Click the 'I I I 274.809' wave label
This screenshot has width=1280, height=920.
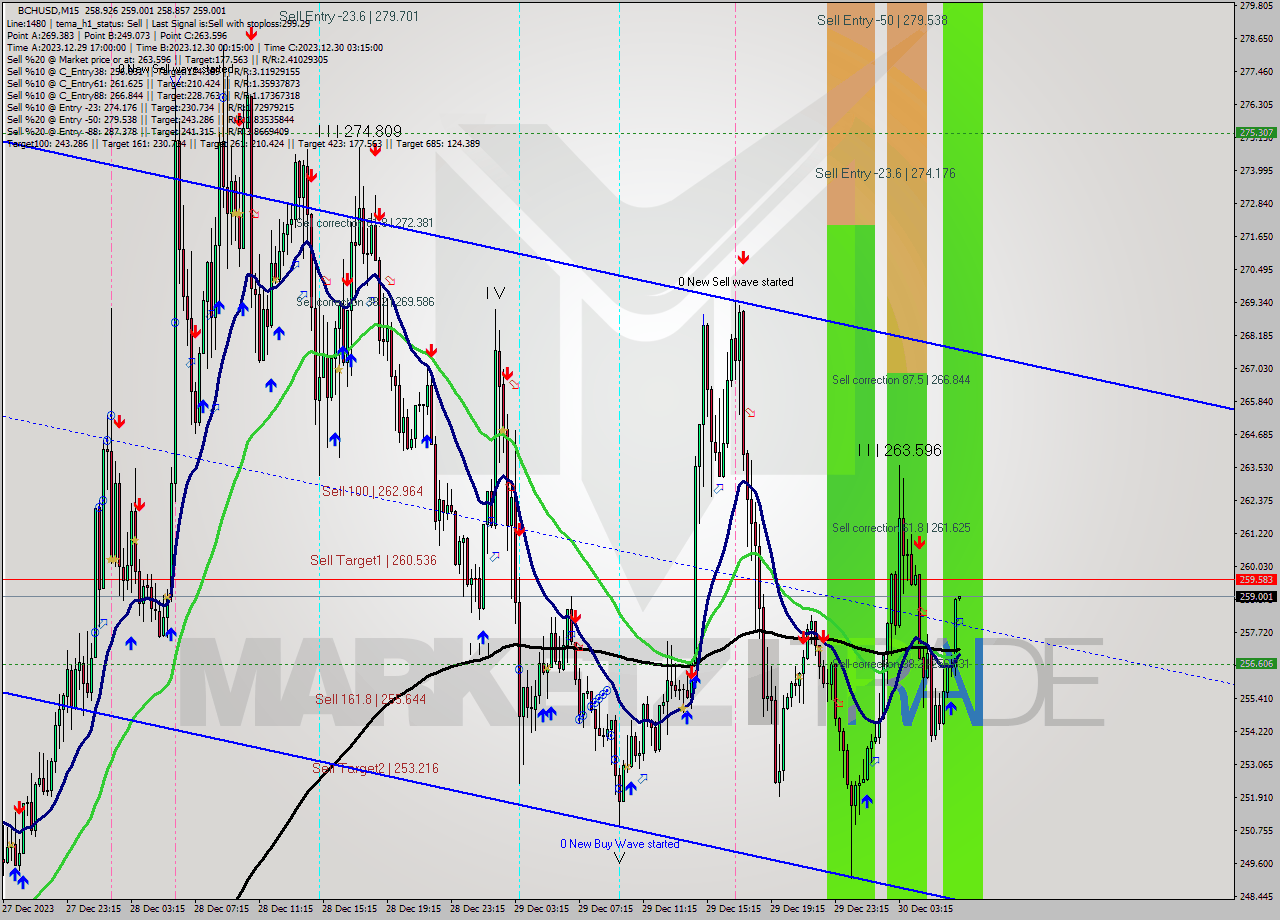tap(360, 131)
